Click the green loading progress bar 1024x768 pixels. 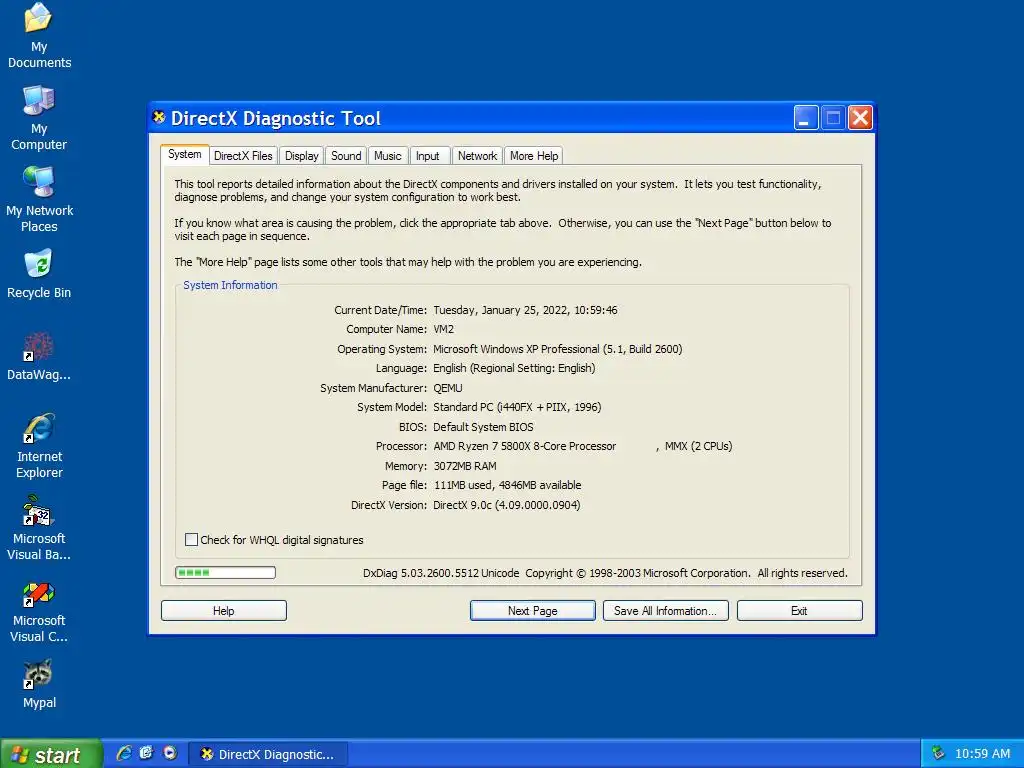point(225,573)
